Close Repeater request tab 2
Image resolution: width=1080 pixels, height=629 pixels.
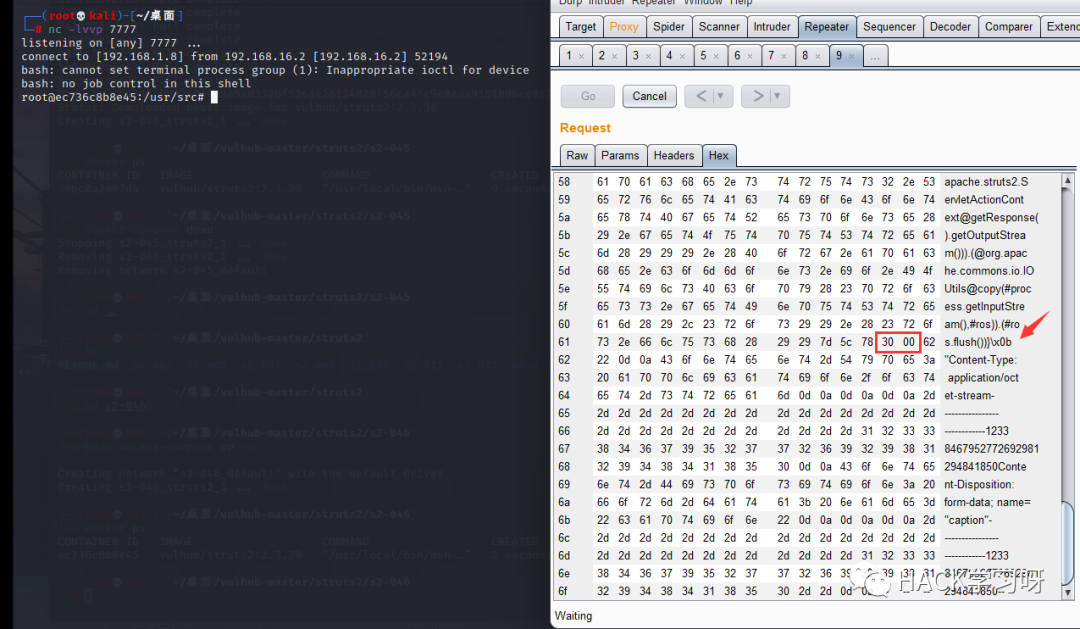click(614, 56)
